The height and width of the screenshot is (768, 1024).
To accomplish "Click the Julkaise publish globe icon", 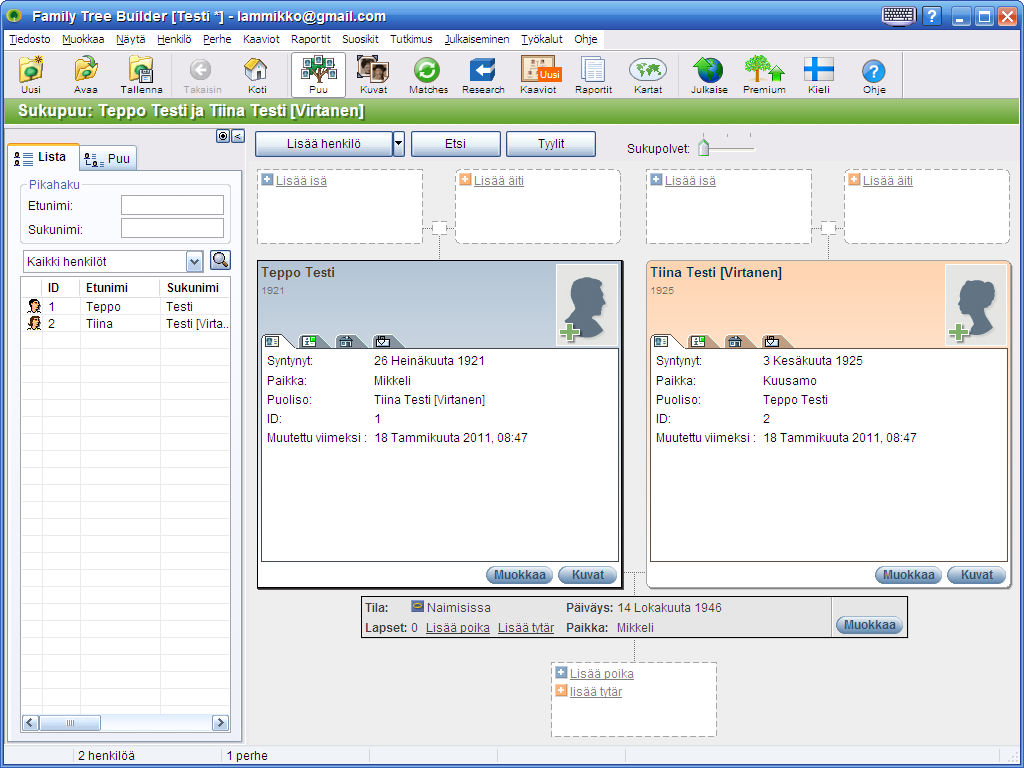I will pos(709,75).
